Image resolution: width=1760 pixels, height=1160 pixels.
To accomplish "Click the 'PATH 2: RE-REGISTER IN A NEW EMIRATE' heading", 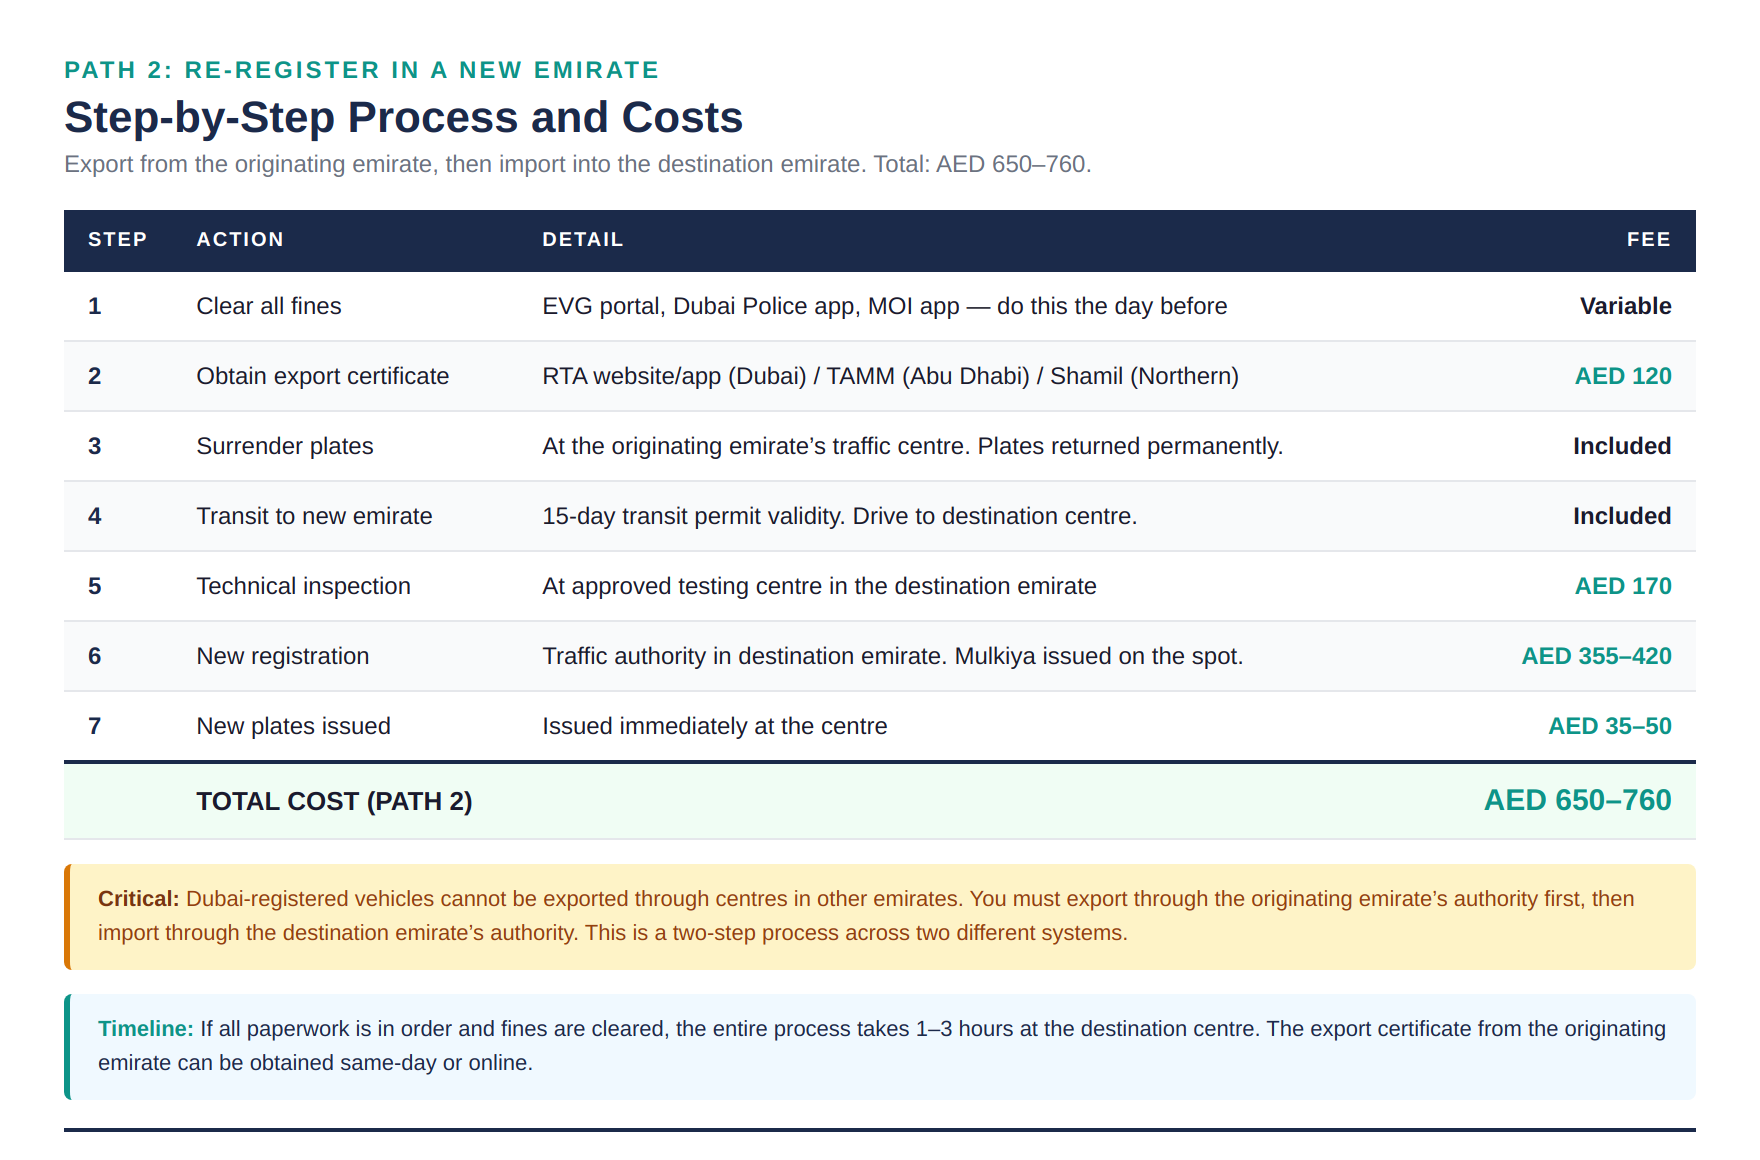I will [x=361, y=69].
